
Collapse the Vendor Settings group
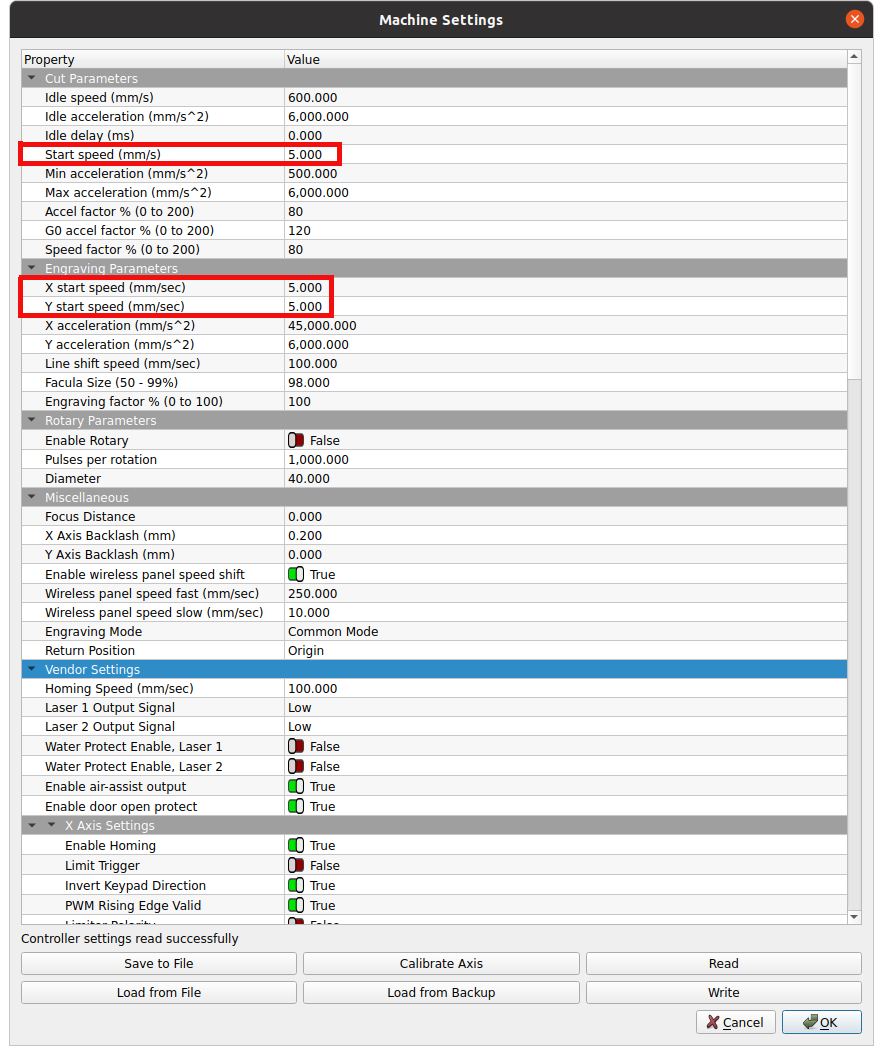pyautogui.click(x=32, y=670)
